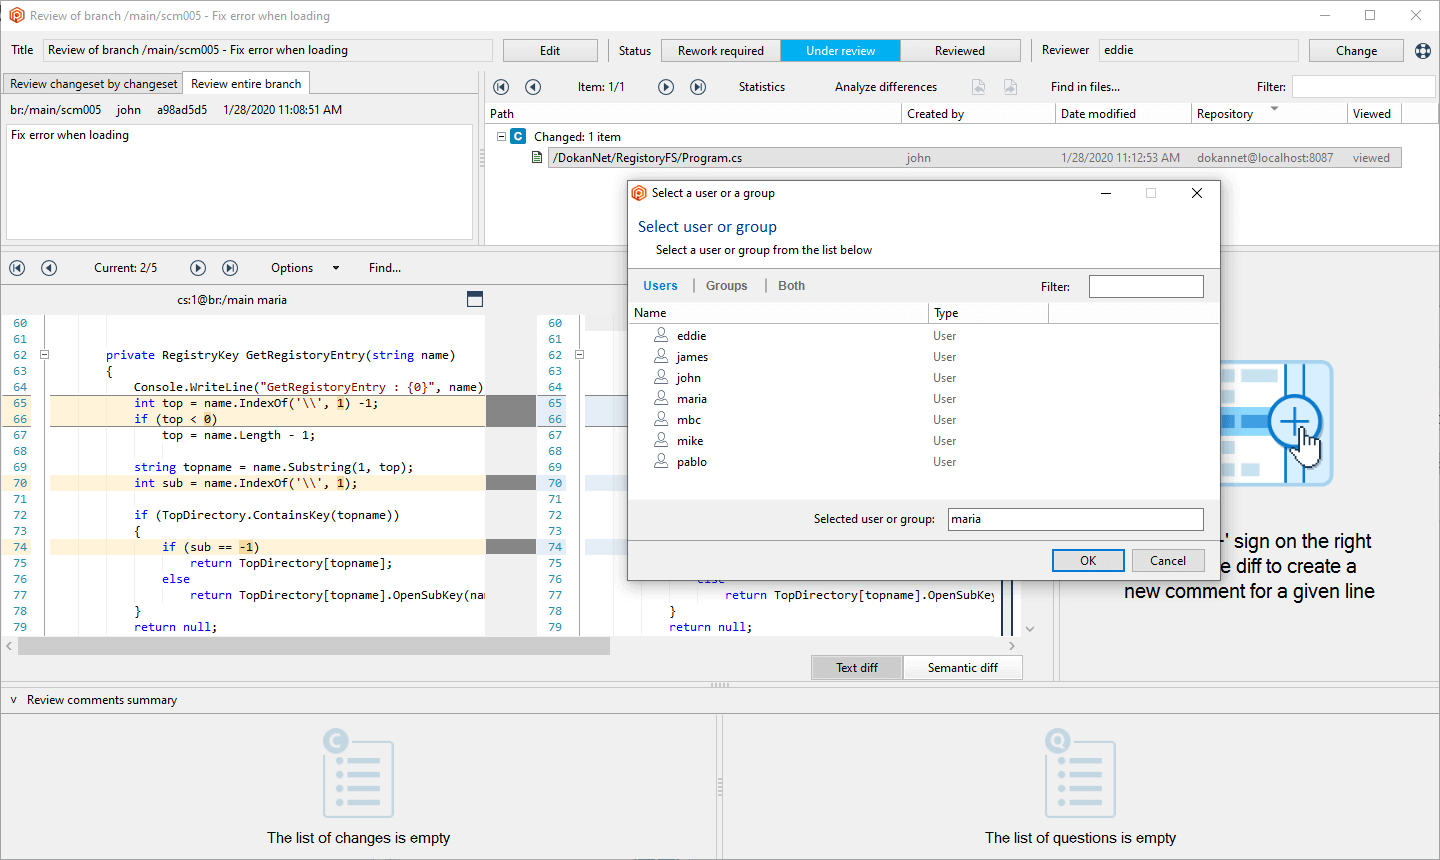Open Statistics
1440x860 pixels.
click(x=762, y=87)
